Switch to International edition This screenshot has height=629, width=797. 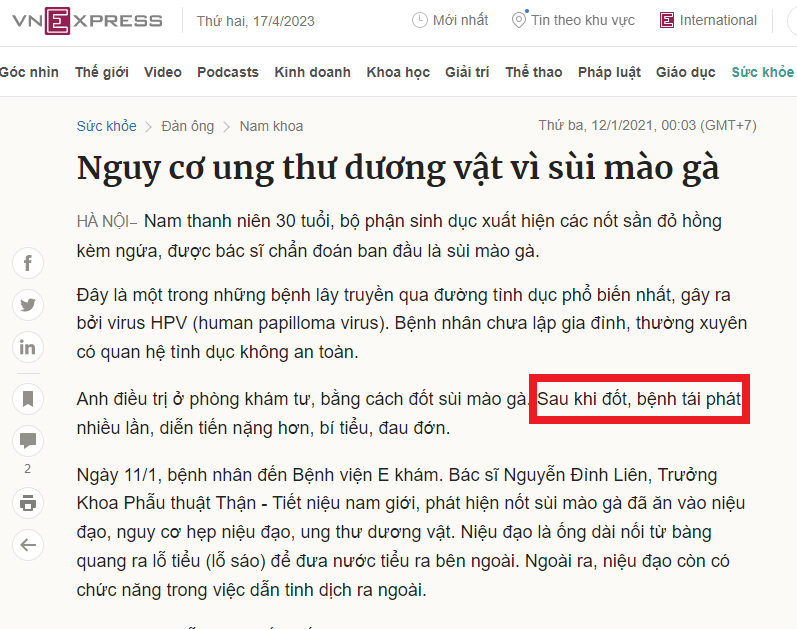708,21
